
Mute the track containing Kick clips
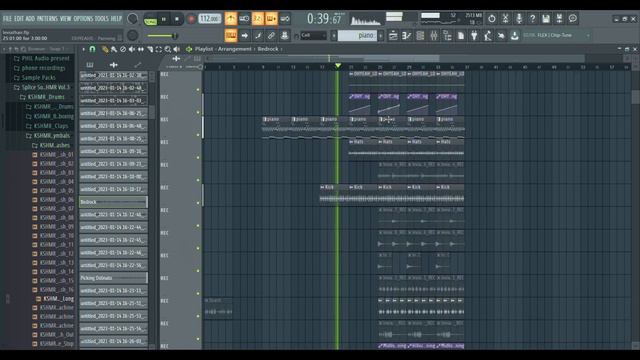[x=198, y=203]
